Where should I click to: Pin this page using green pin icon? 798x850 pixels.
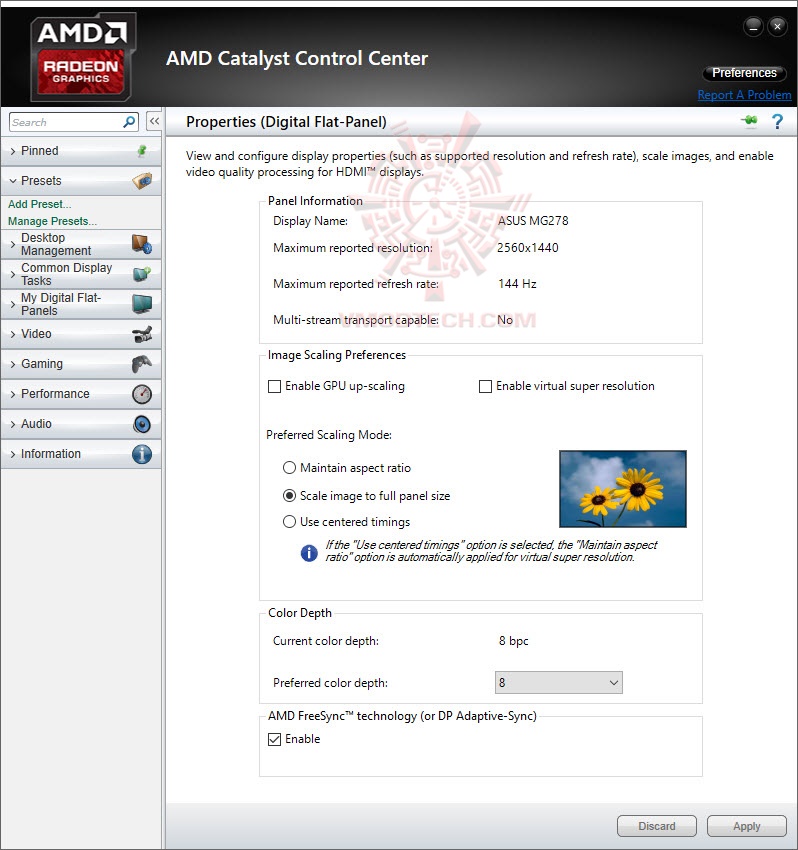(x=750, y=120)
